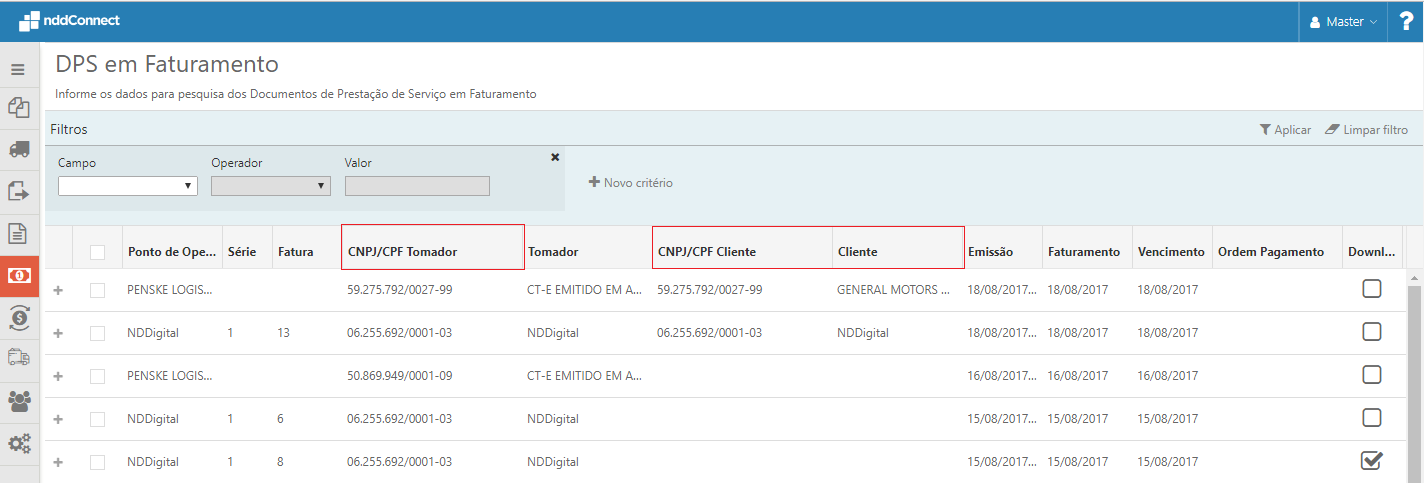Sort by Vencimento column header
This screenshot has width=1424, height=488.
pos(1170,252)
